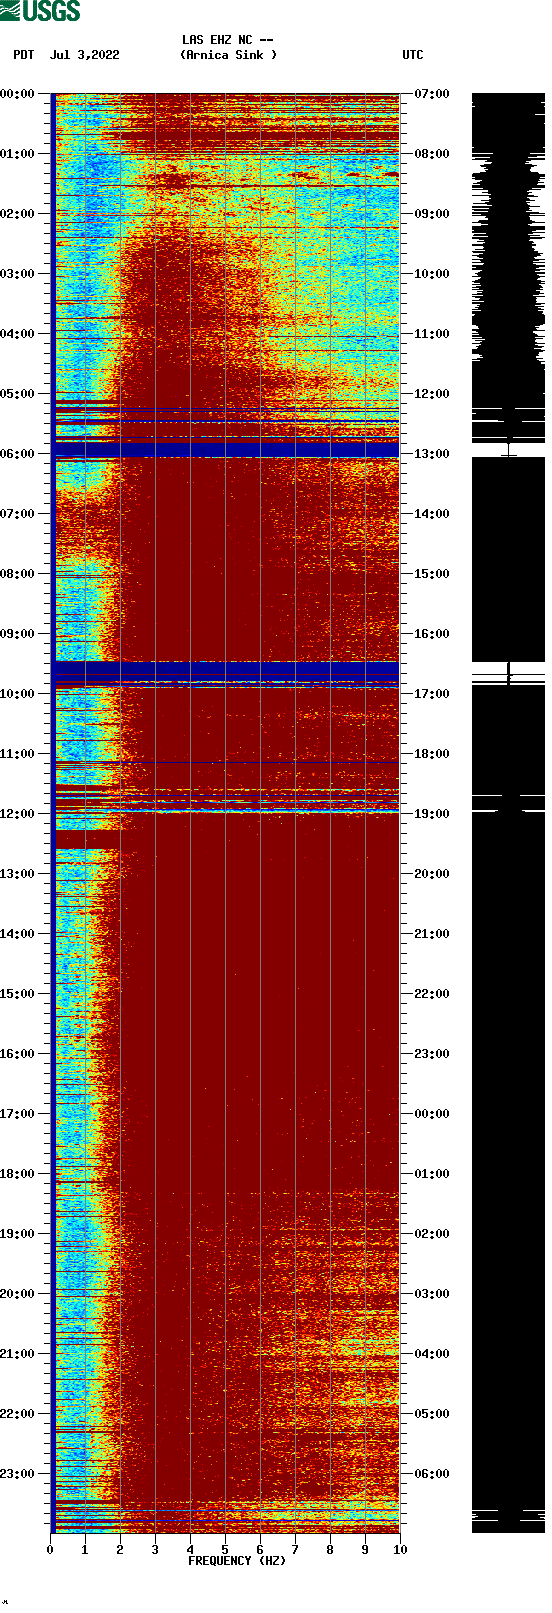Click the 07:00 UTC time label
Image resolution: width=552 pixels, height=1613 pixels.
432,94
